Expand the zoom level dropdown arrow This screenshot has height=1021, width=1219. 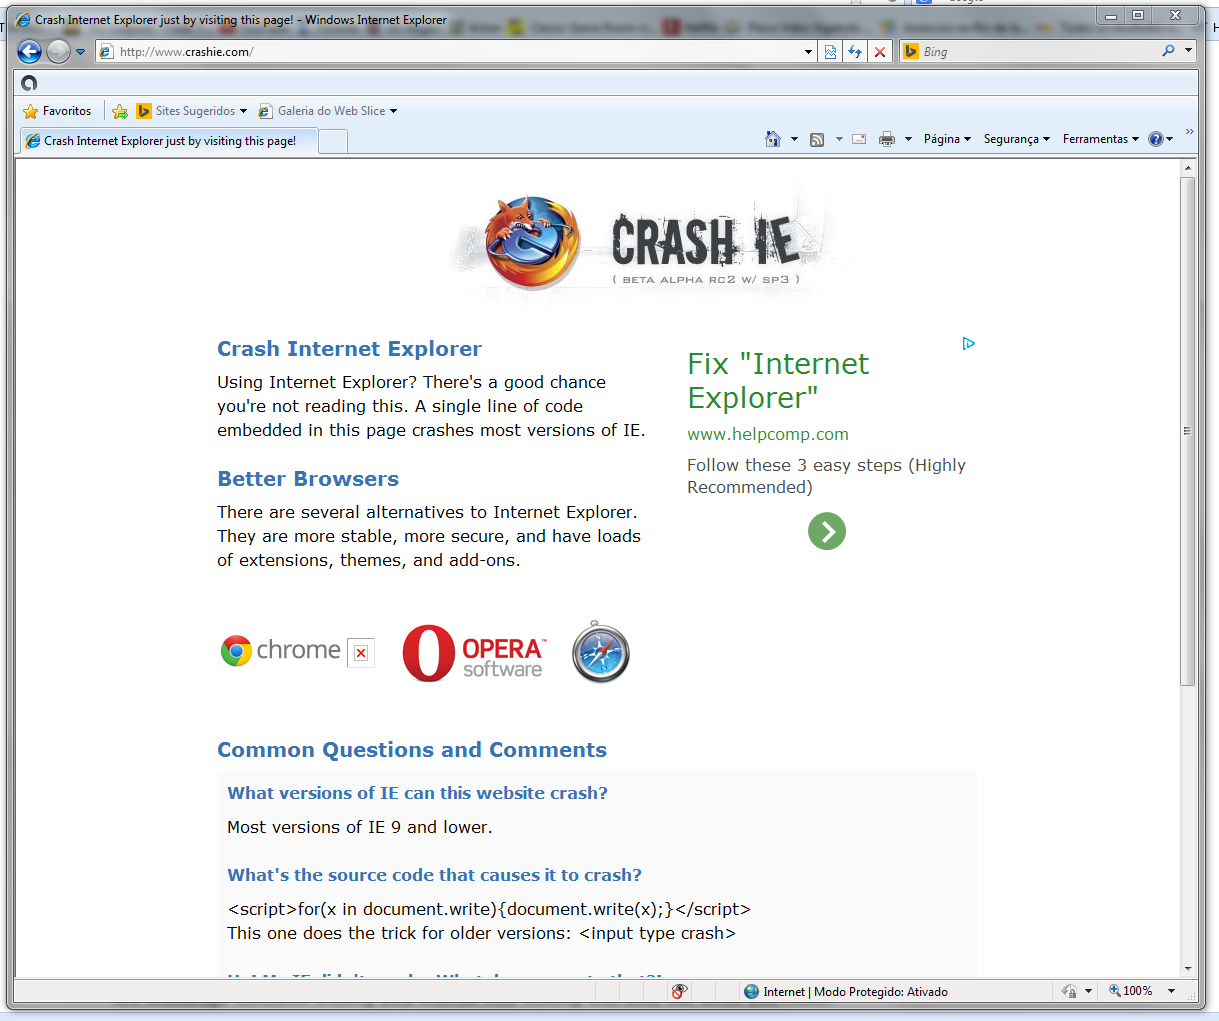tap(1171, 991)
